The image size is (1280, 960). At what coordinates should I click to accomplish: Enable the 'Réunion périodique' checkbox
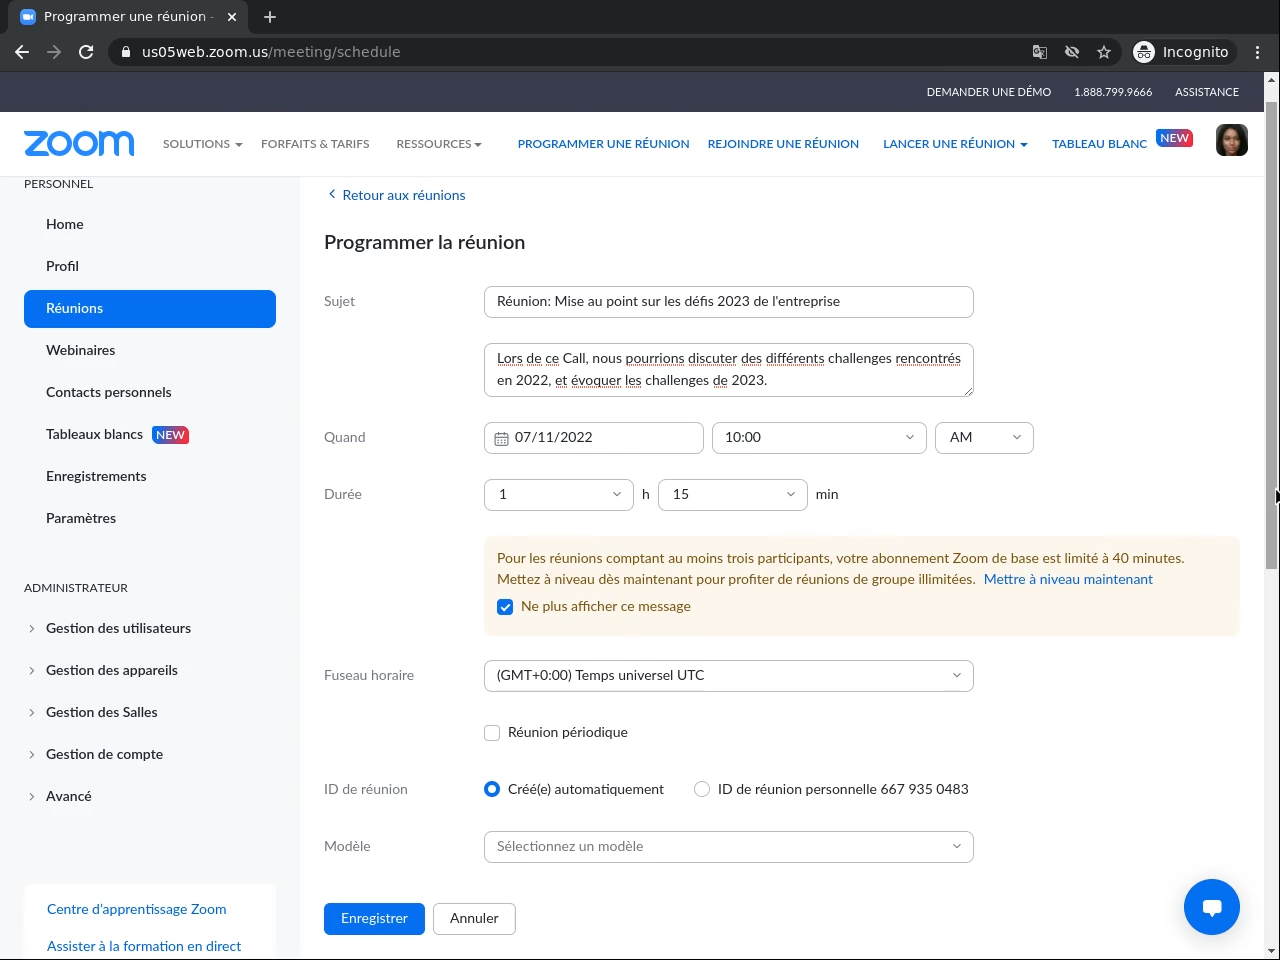click(492, 733)
